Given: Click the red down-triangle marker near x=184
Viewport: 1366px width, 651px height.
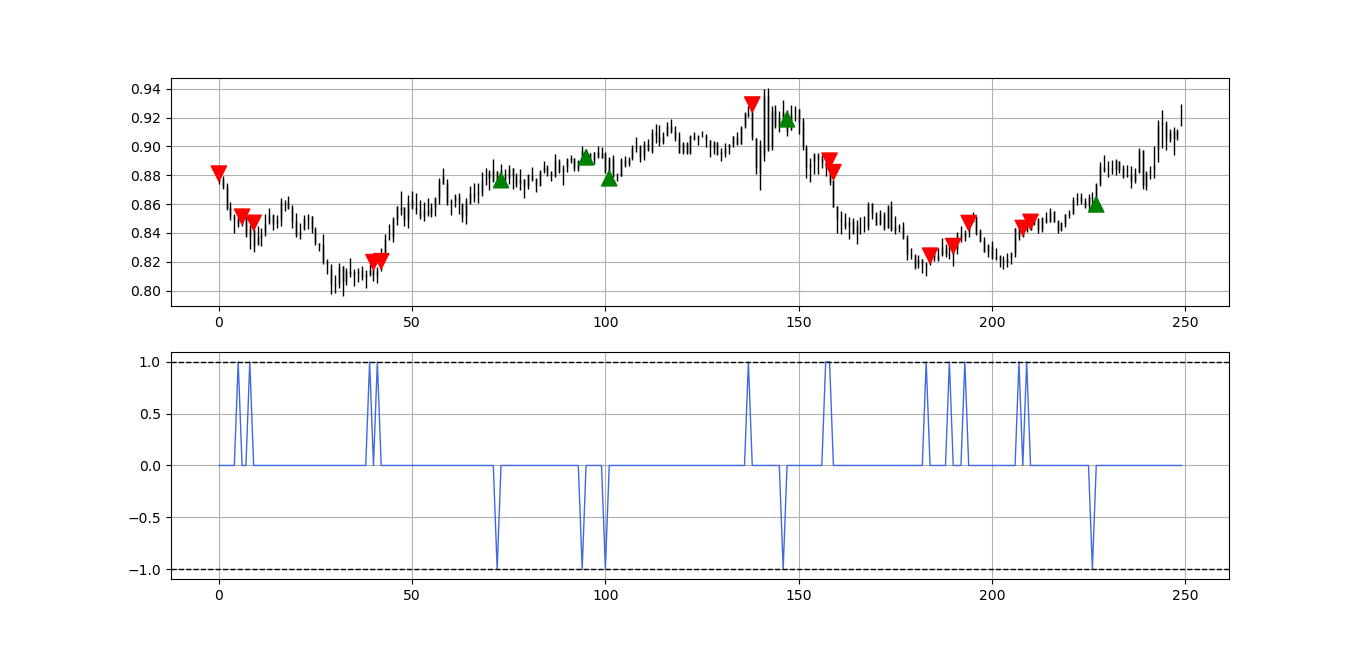Looking at the screenshot, I should click(930, 256).
